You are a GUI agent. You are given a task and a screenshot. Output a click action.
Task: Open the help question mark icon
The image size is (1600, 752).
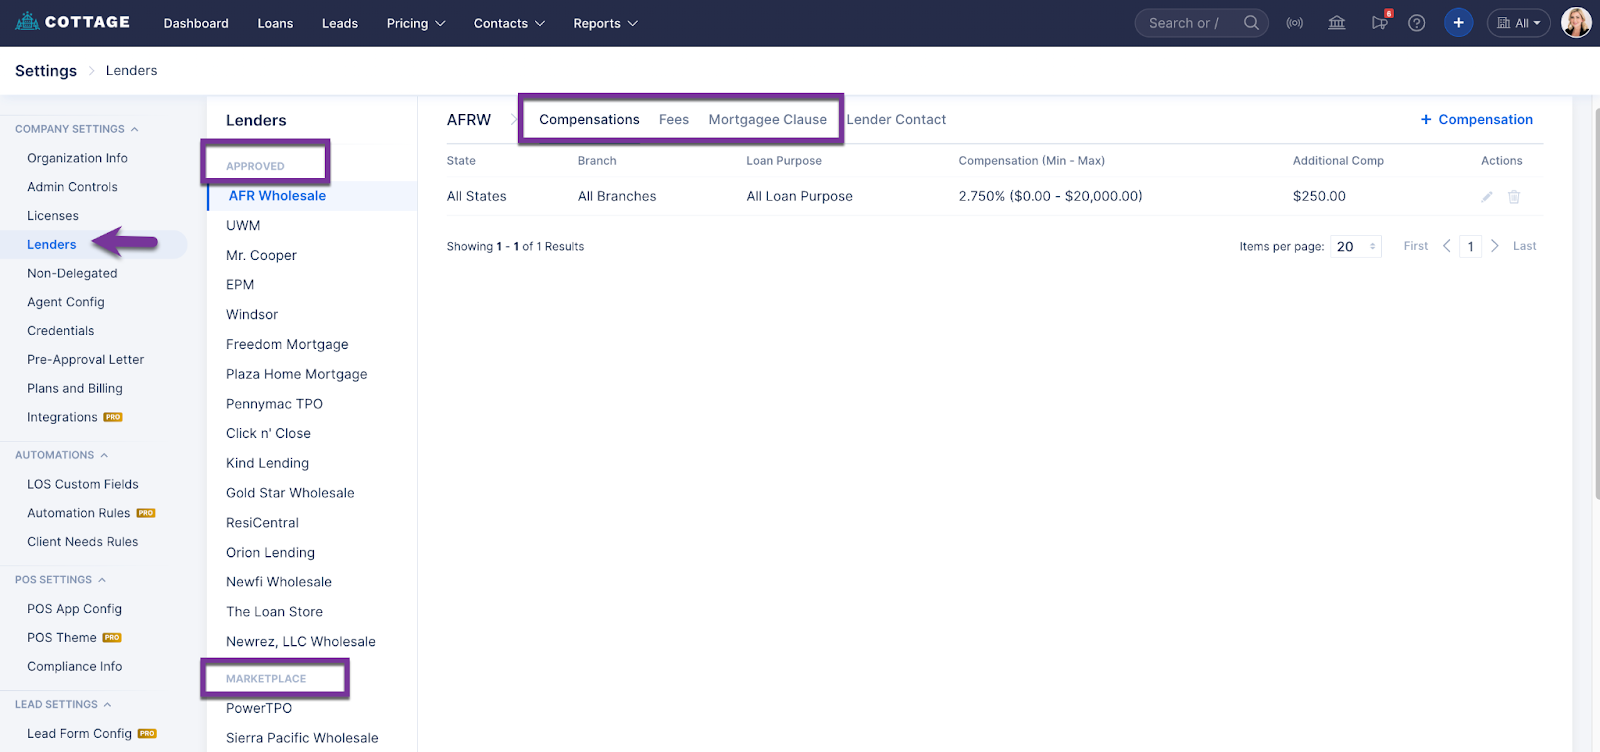(1417, 23)
